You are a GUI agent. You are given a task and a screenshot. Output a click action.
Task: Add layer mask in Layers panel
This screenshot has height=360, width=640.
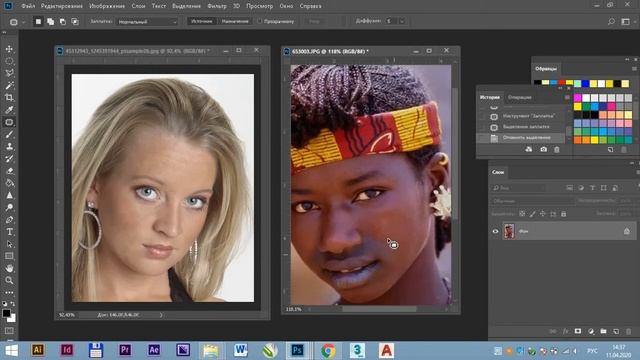click(x=578, y=331)
